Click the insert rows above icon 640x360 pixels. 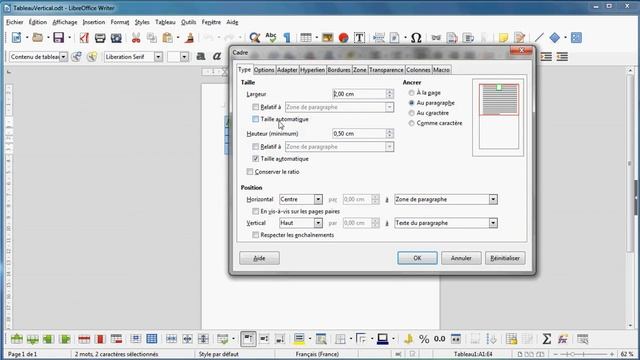point(17,339)
